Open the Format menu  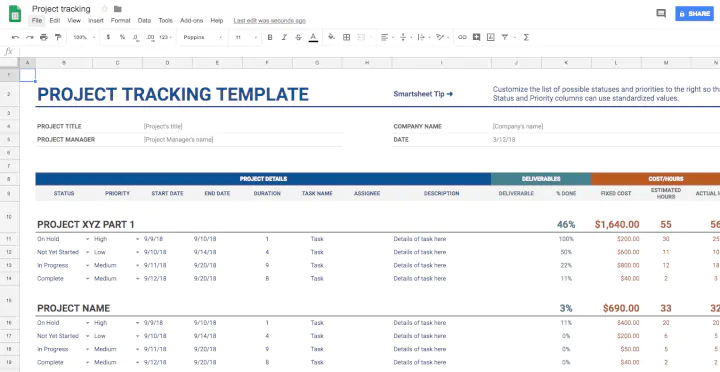click(x=121, y=21)
